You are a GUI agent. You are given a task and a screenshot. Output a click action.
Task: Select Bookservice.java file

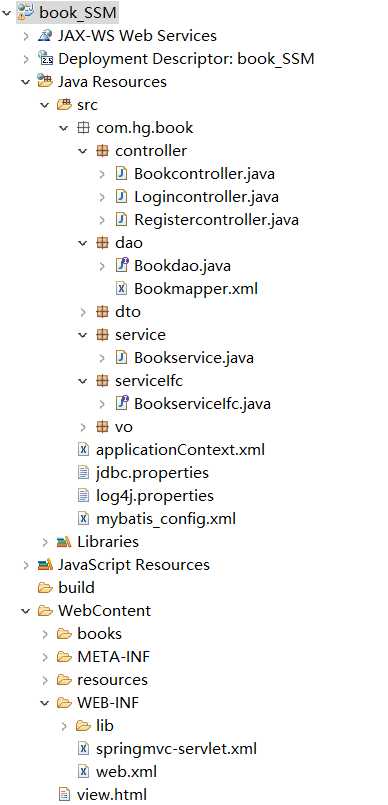193,357
